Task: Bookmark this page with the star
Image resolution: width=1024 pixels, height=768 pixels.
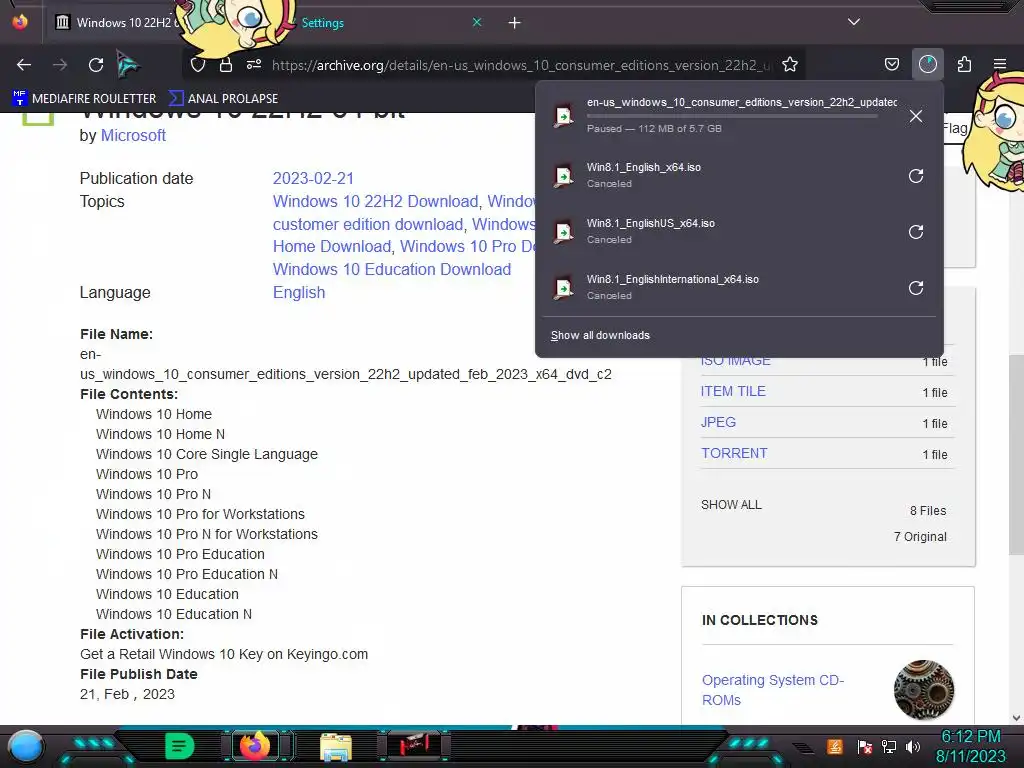Action: pos(790,64)
